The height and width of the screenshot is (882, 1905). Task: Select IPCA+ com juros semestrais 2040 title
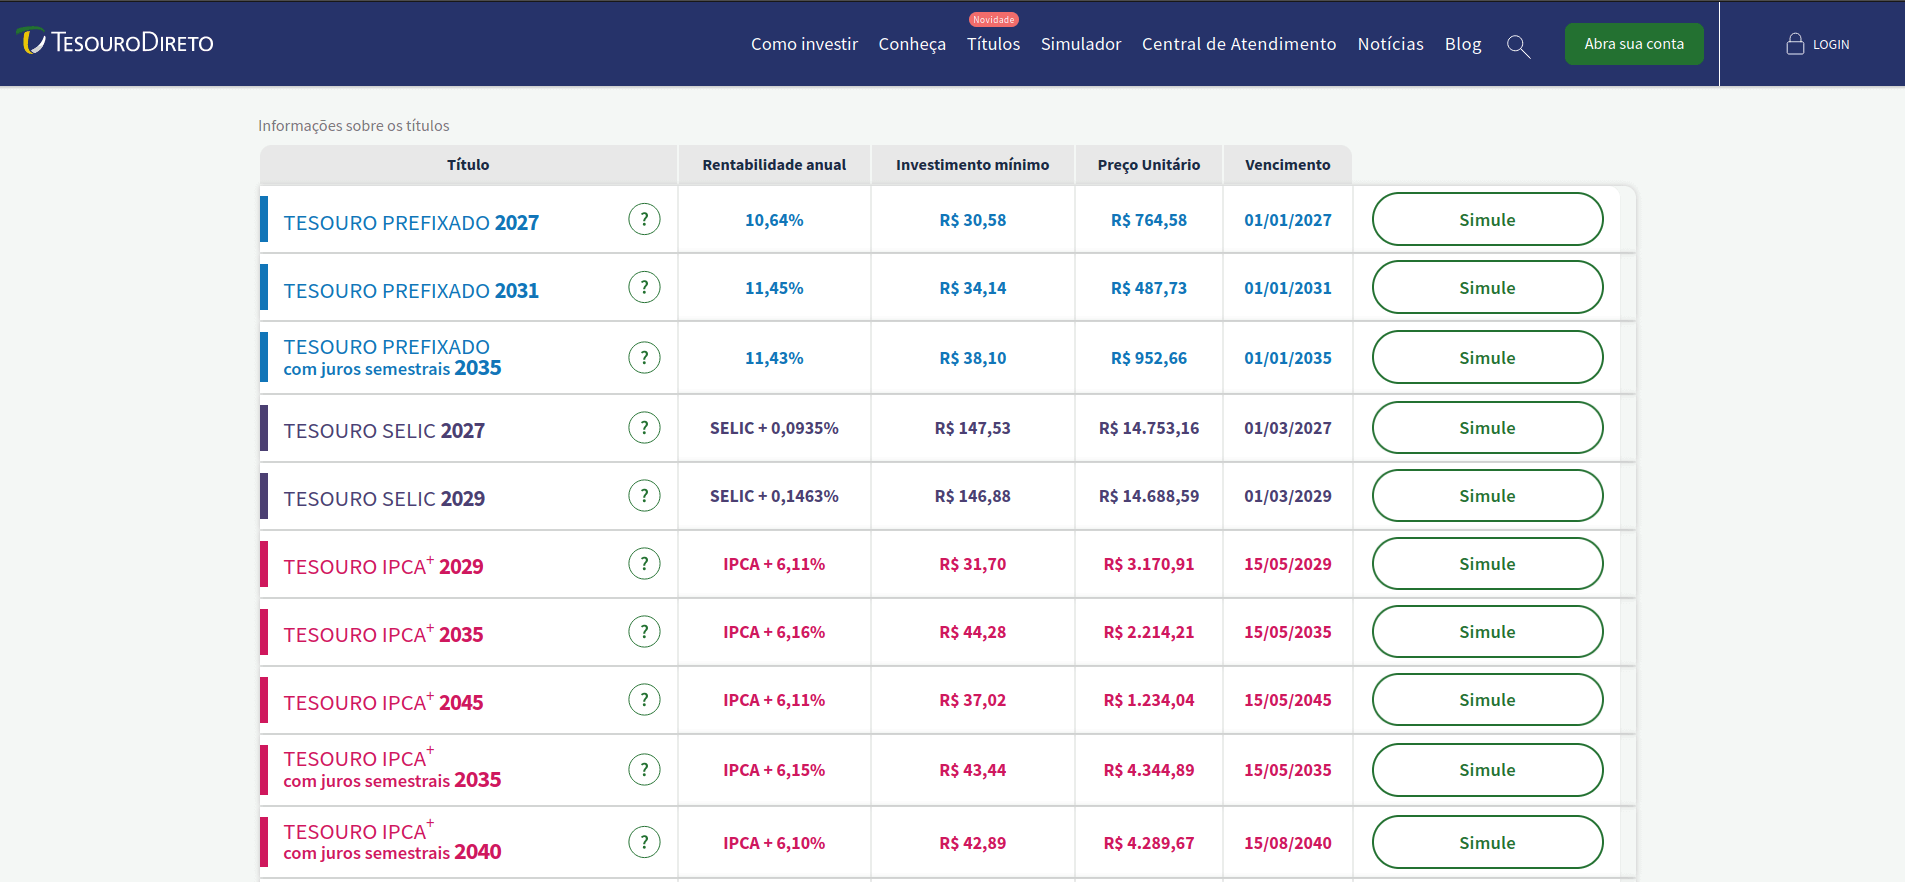pos(392,841)
